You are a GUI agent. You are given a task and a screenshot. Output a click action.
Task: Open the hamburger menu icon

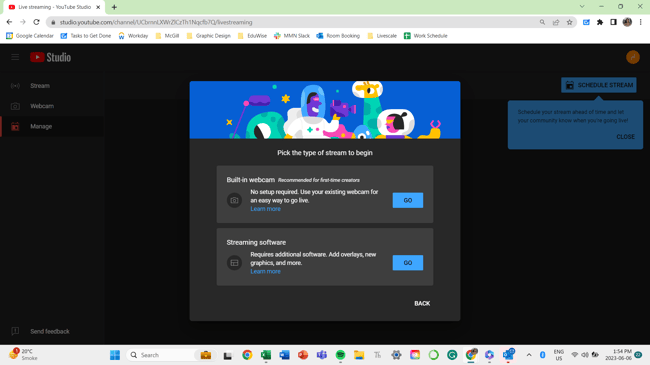pos(15,57)
